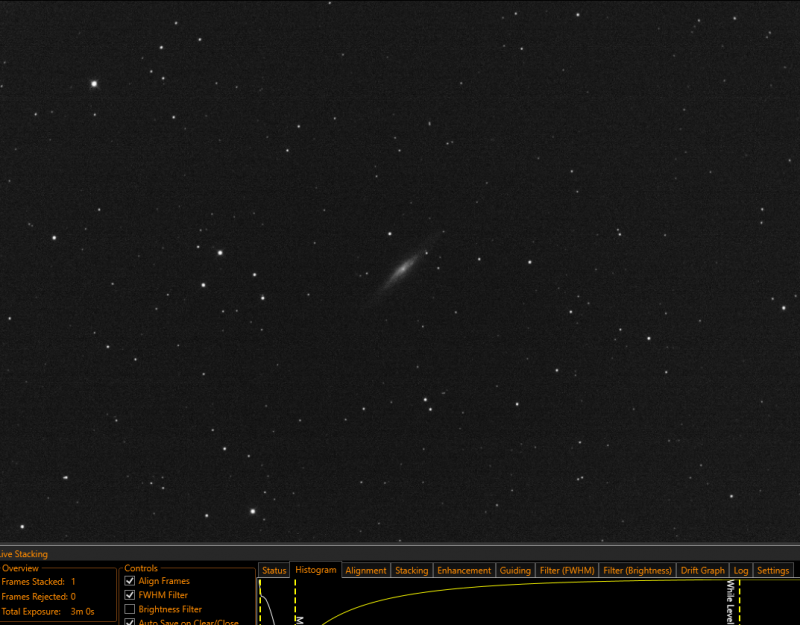The height and width of the screenshot is (625, 800).
Task: Open the Stacking tab
Action: (x=412, y=570)
